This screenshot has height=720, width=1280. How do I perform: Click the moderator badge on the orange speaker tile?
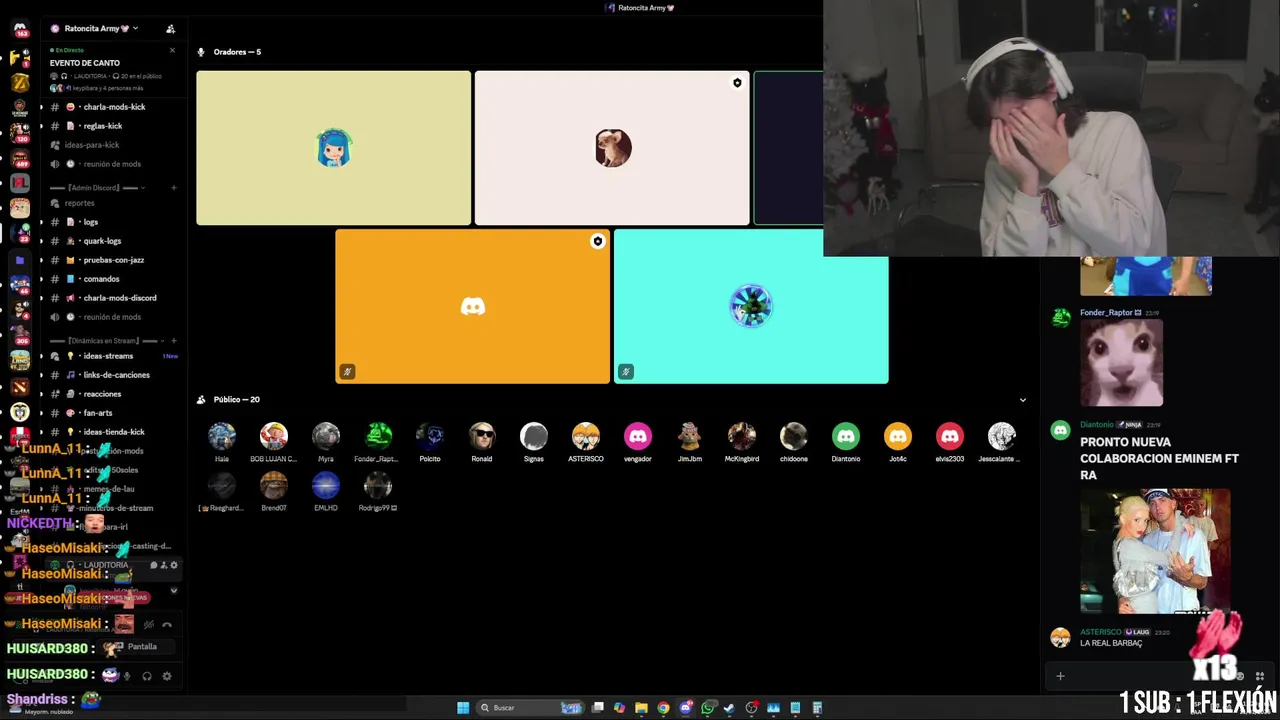click(597, 241)
